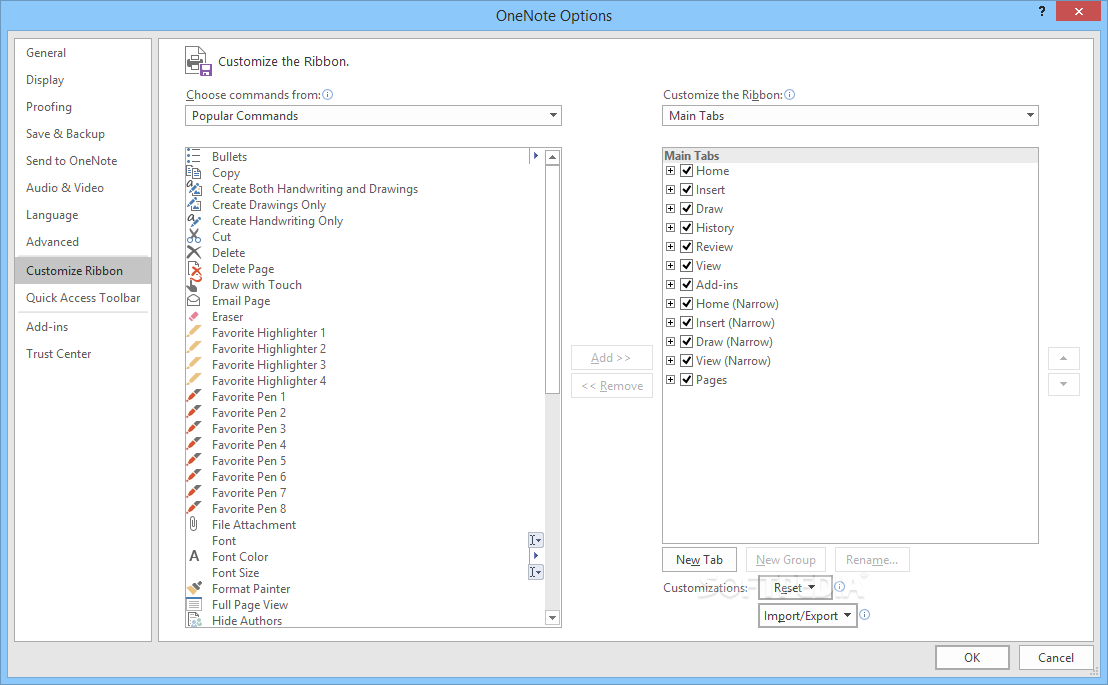Expand the View (Narrow) tree node

coord(671,361)
